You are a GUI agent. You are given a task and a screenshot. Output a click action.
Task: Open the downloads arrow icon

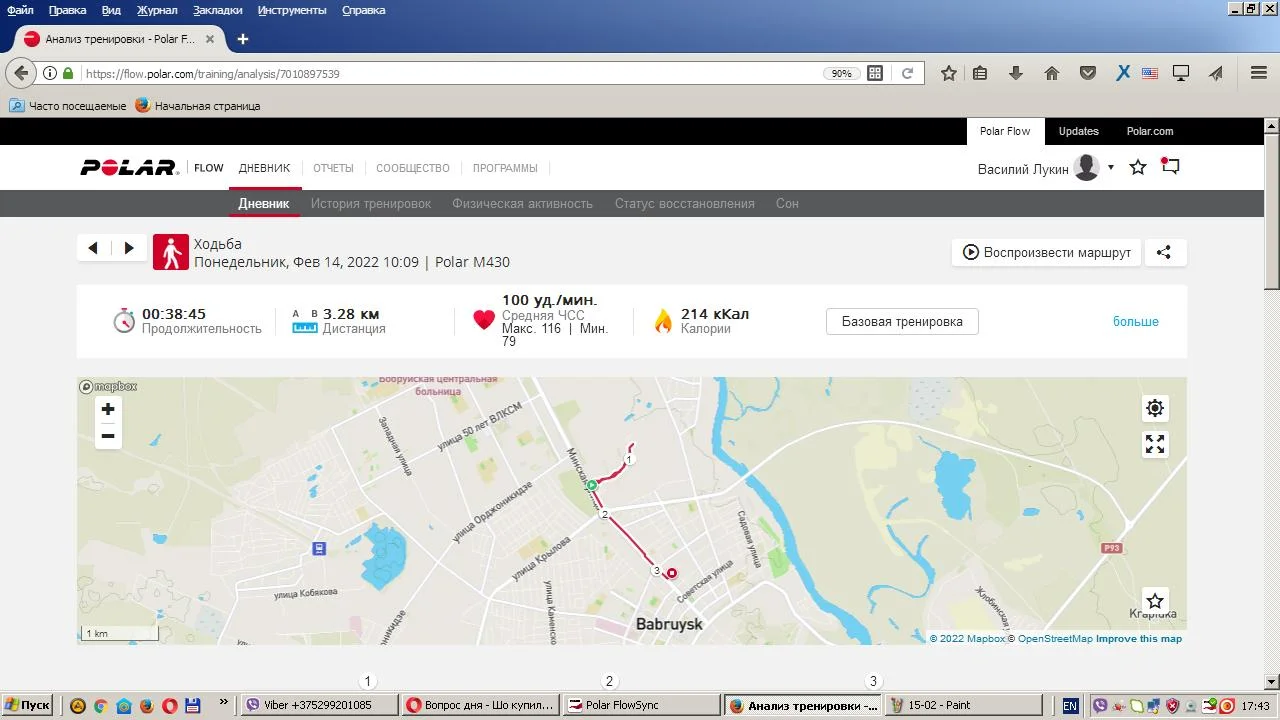point(1016,73)
